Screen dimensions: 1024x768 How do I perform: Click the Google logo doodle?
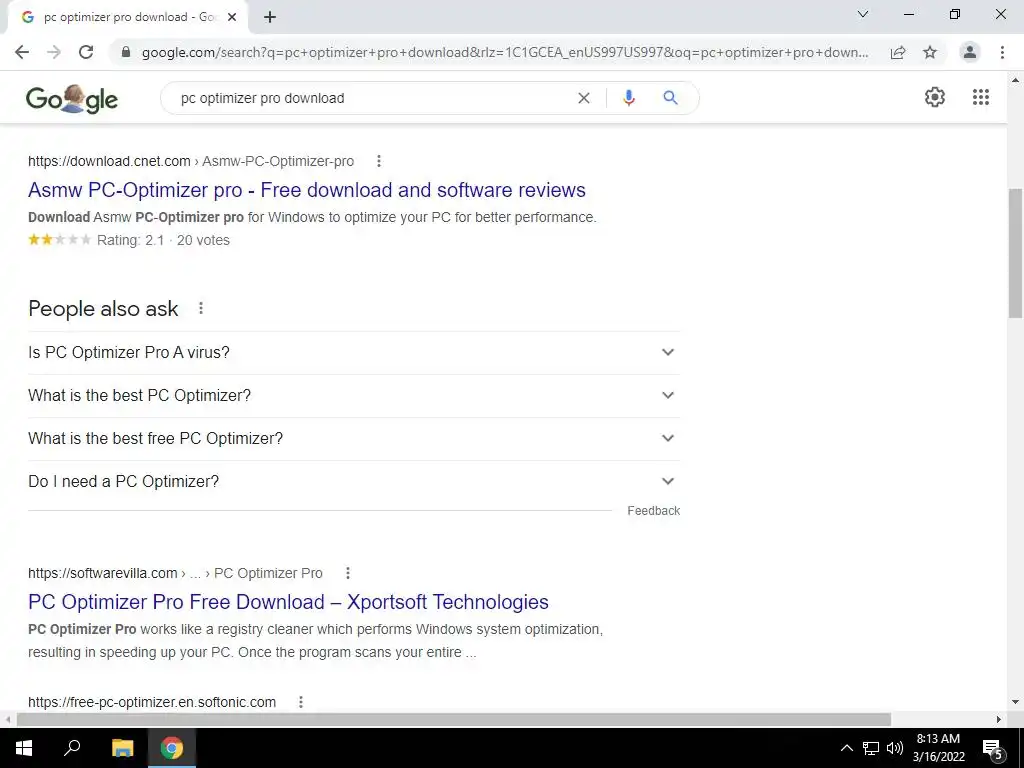coord(72,99)
